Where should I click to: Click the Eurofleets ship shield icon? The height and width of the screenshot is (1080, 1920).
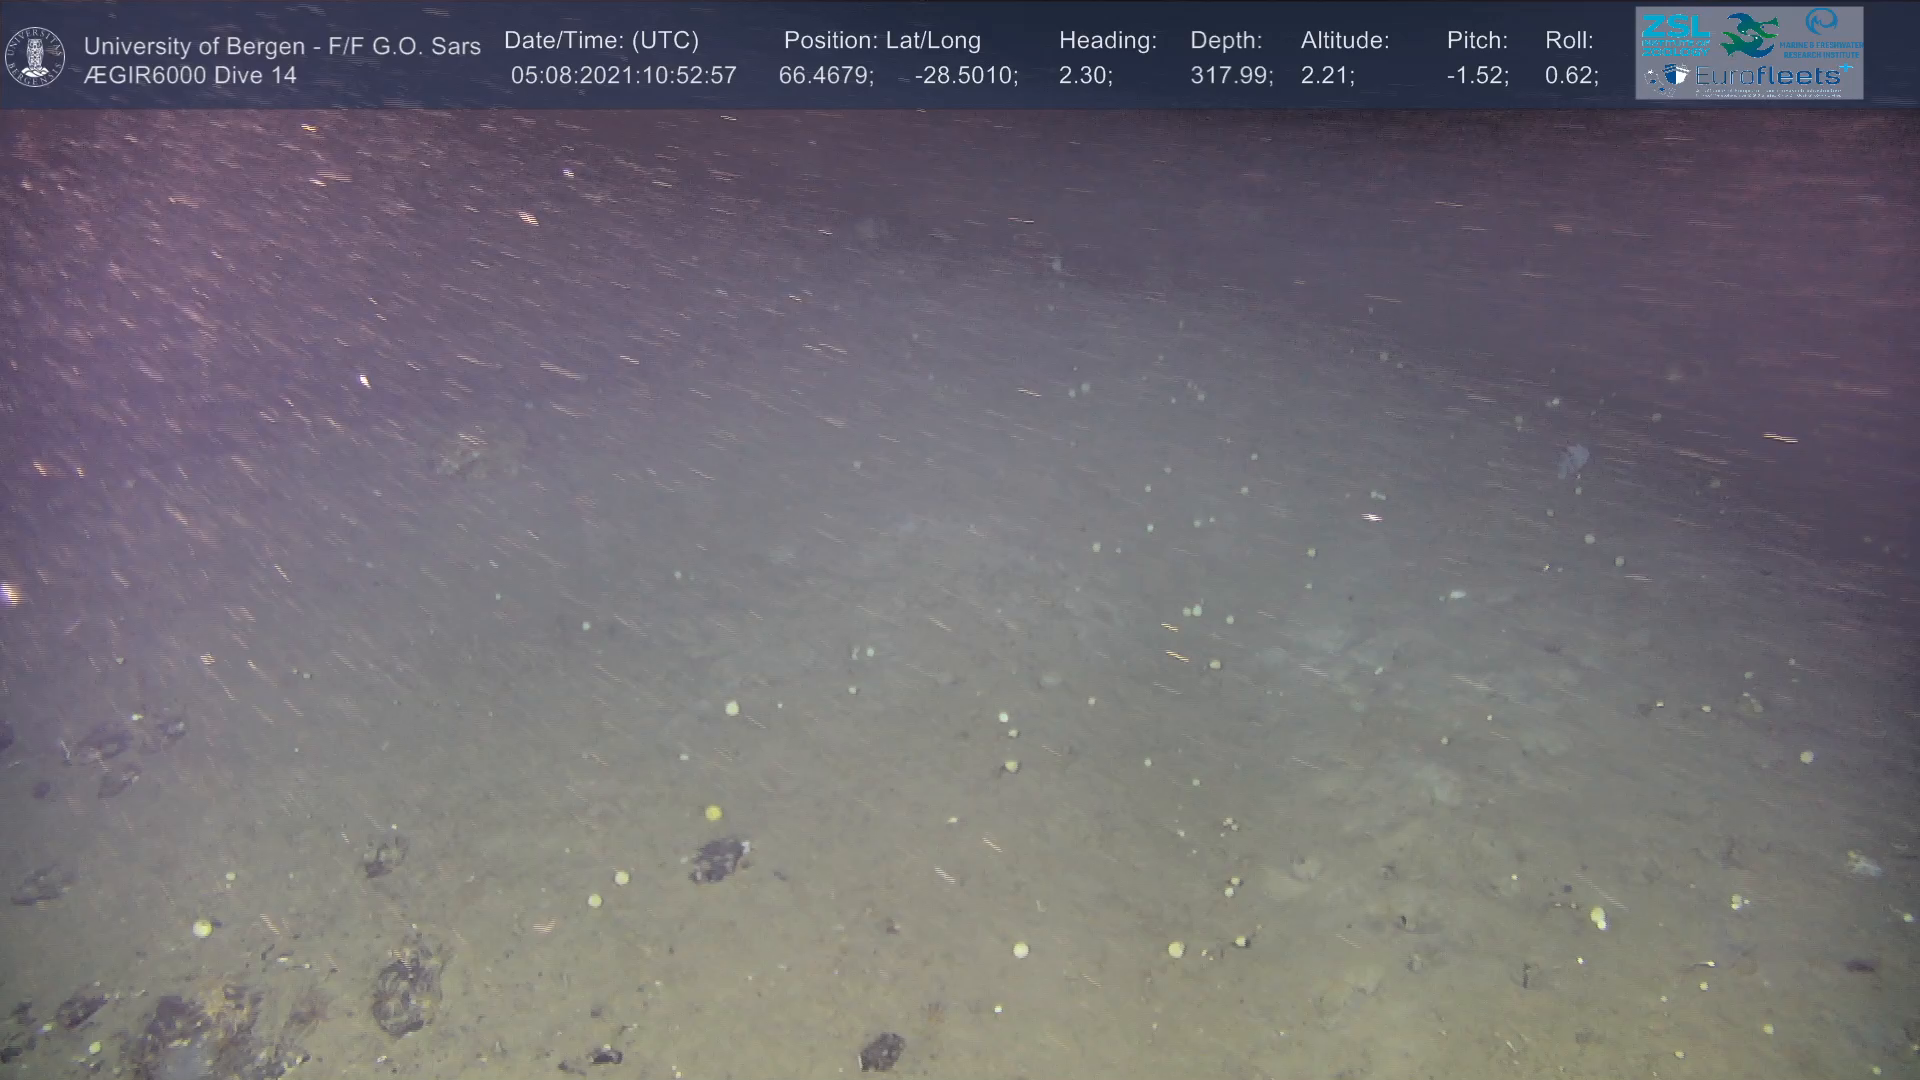point(1676,76)
